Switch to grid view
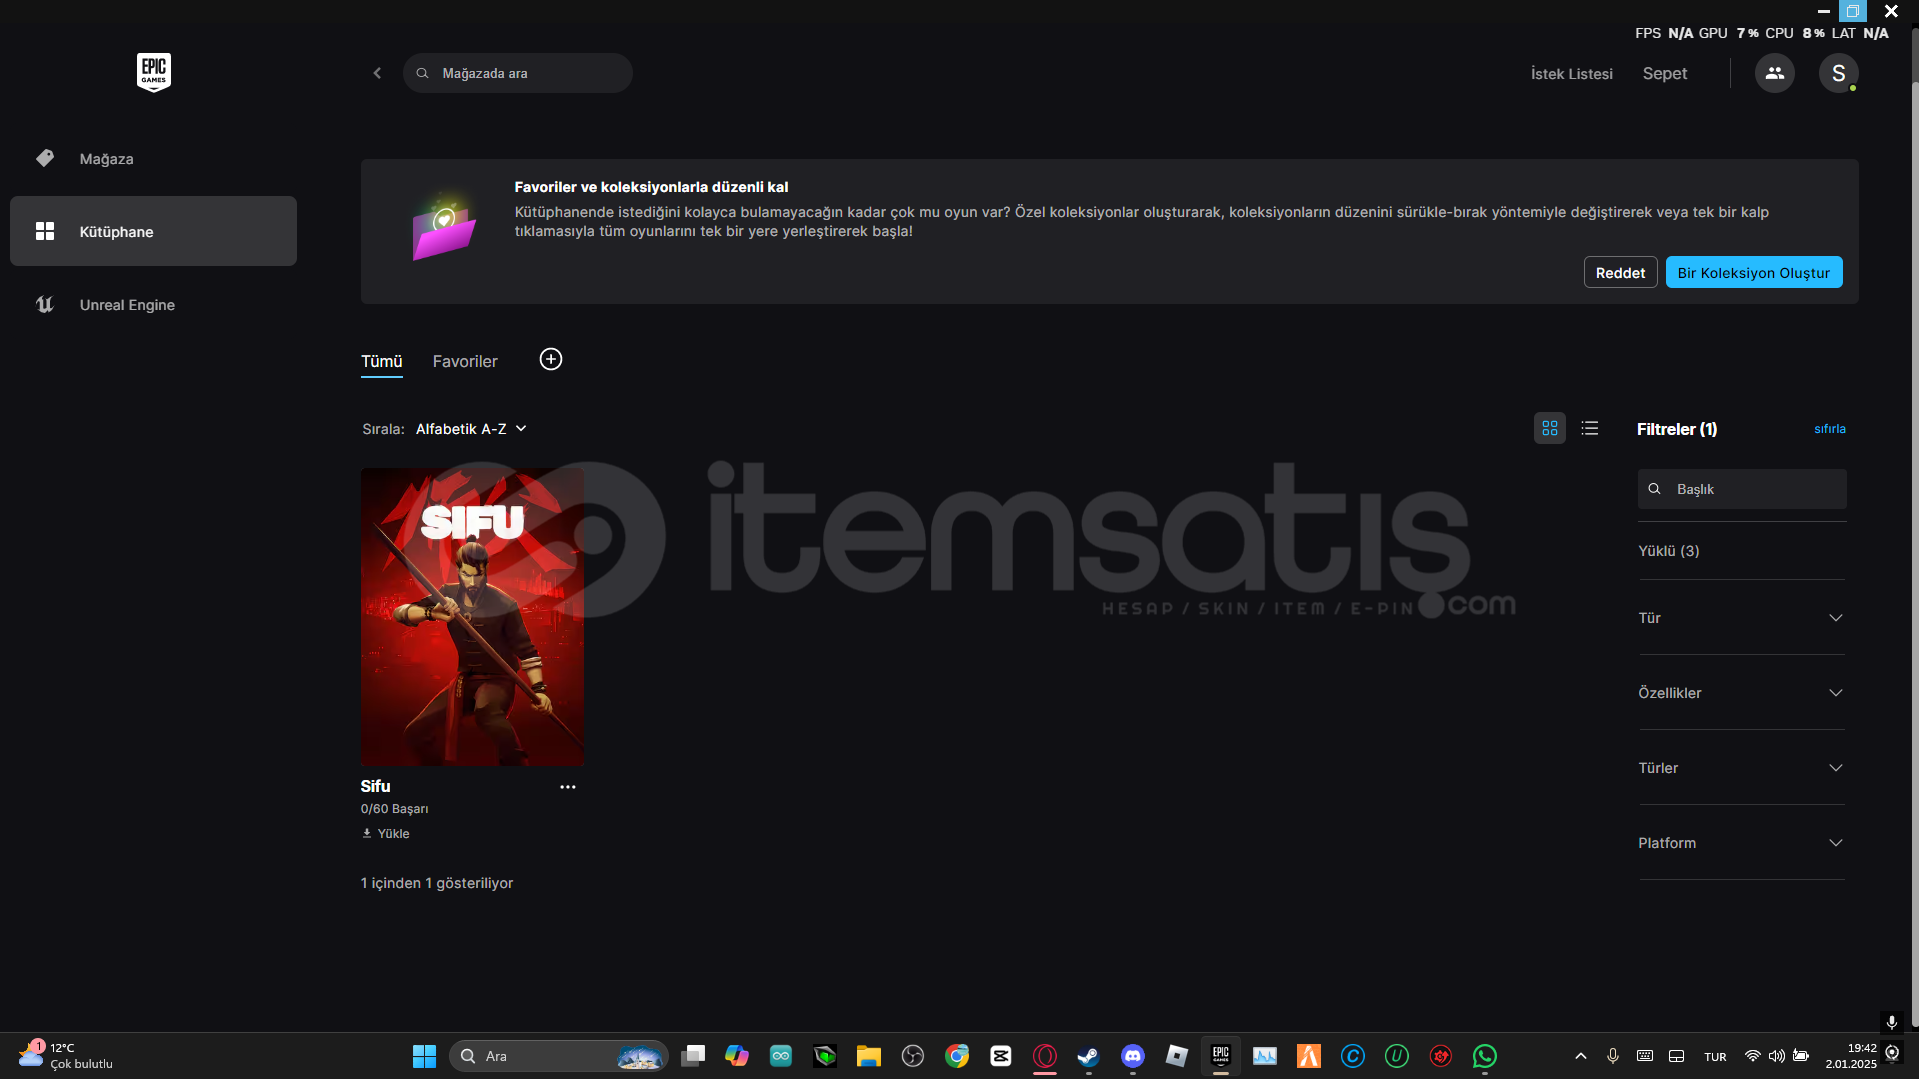The width and height of the screenshot is (1919, 1079). coord(1549,428)
